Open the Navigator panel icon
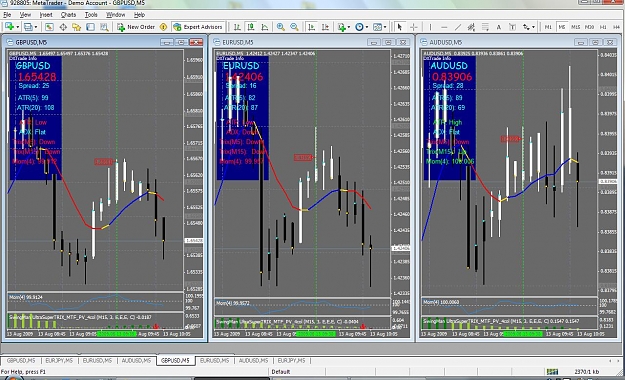This screenshot has height=380, width=625. point(77,27)
